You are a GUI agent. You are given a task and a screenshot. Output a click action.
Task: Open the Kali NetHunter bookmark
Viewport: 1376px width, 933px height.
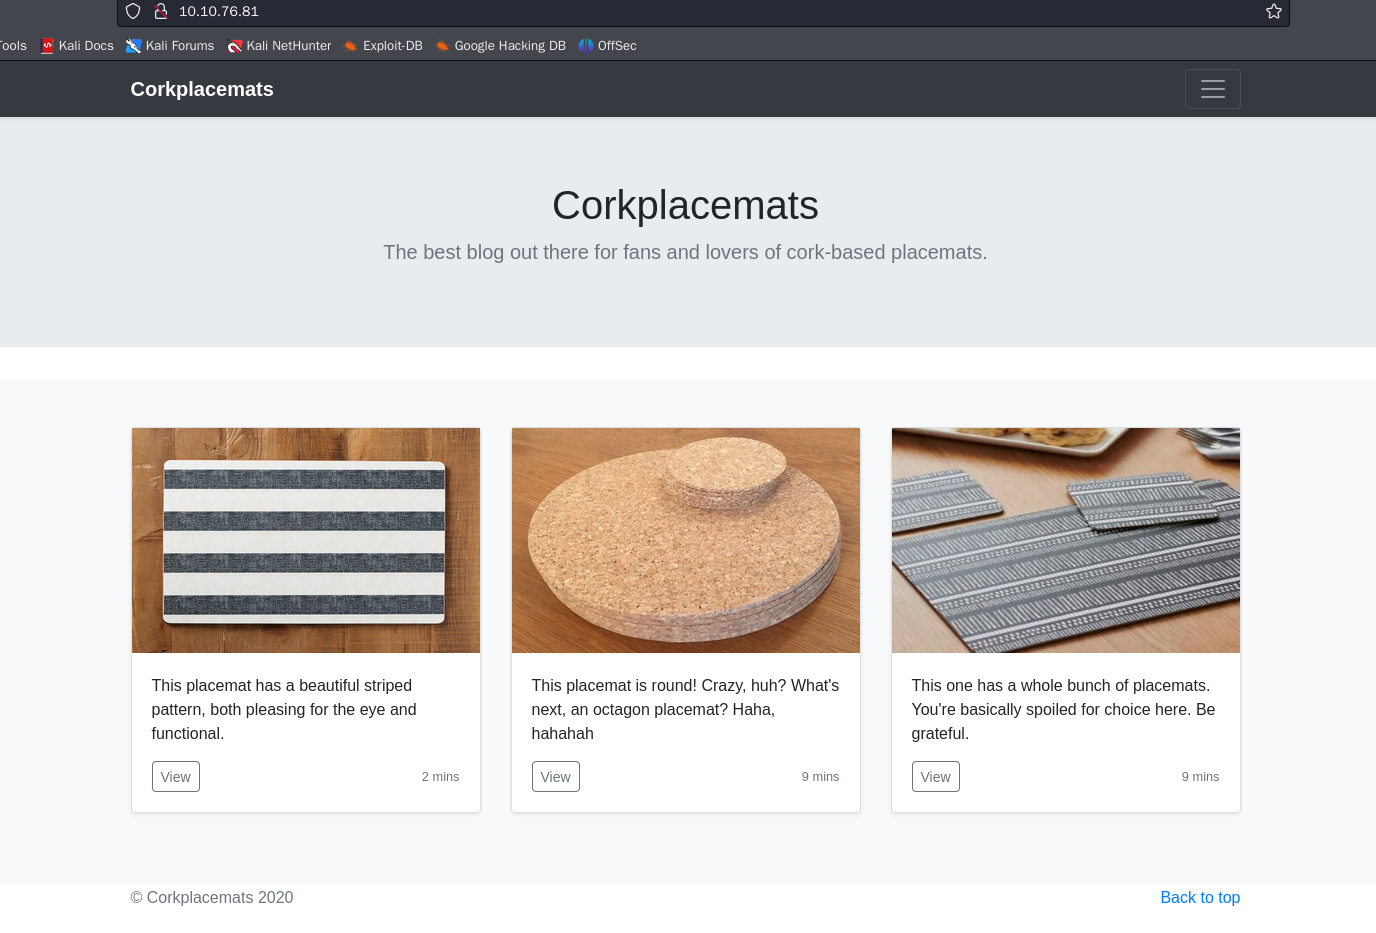point(279,46)
